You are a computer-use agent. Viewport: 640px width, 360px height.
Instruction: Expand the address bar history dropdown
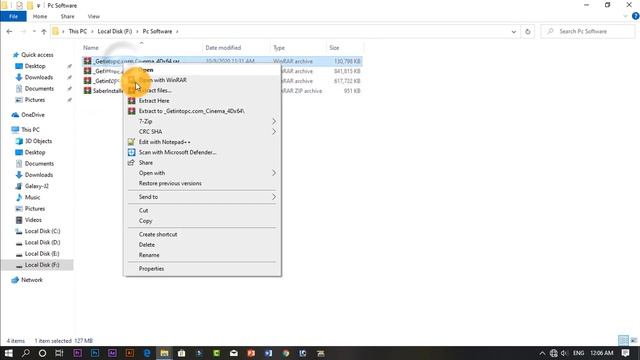pyautogui.click(x=513, y=31)
